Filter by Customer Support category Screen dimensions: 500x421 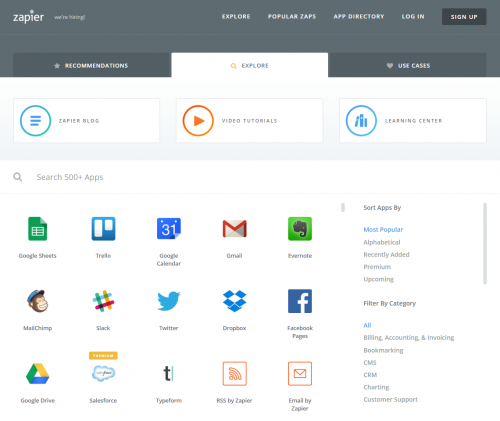tap(390, 400)
